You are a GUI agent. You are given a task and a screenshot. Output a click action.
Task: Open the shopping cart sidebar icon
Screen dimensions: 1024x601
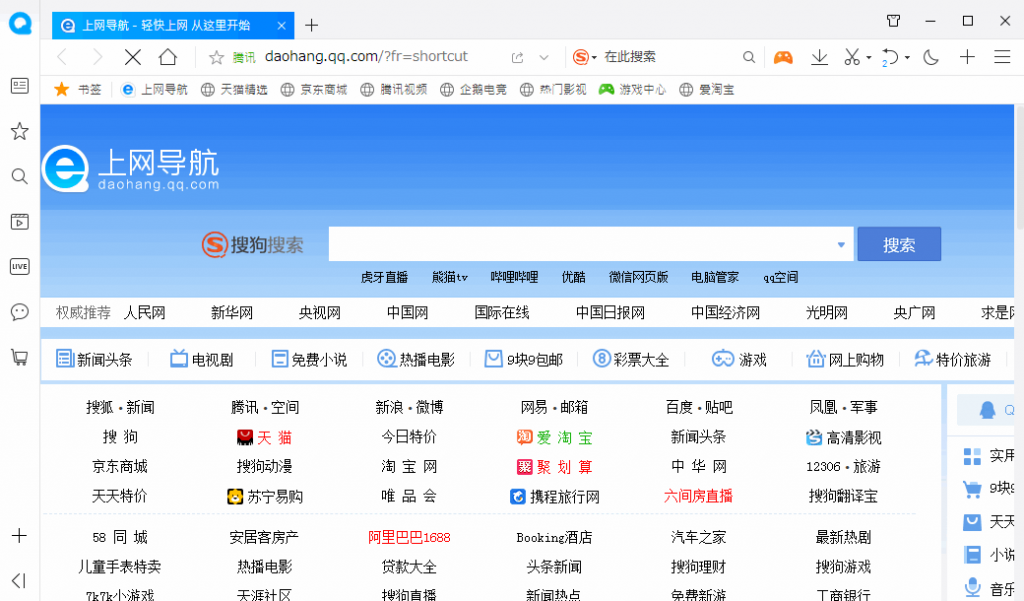click(x=19, y=356)
